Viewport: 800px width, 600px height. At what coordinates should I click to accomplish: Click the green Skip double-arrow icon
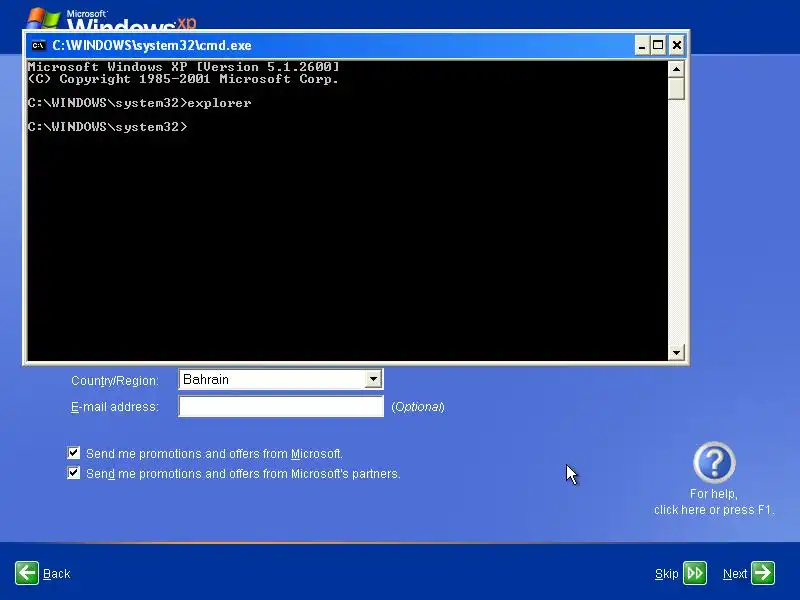tap(695, 573)
